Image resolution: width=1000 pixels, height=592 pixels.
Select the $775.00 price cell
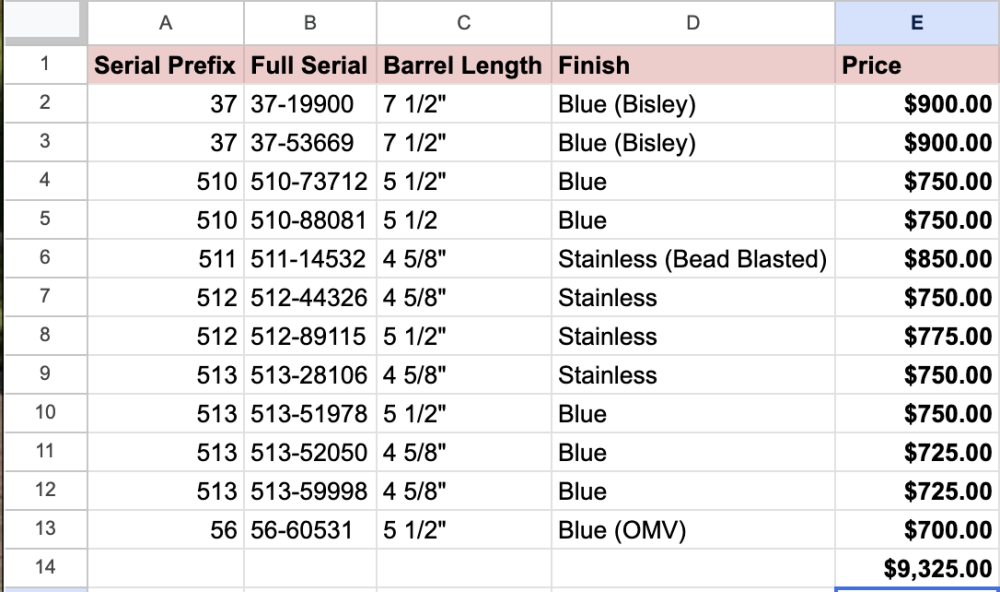(x=917, y=336)
